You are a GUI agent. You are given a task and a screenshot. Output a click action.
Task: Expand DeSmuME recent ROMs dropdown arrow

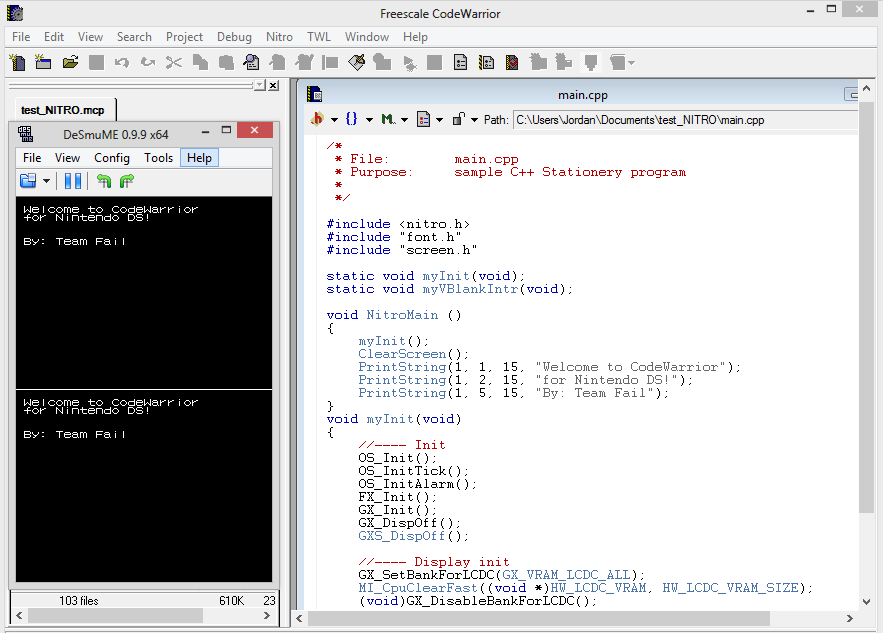point(46,181)
